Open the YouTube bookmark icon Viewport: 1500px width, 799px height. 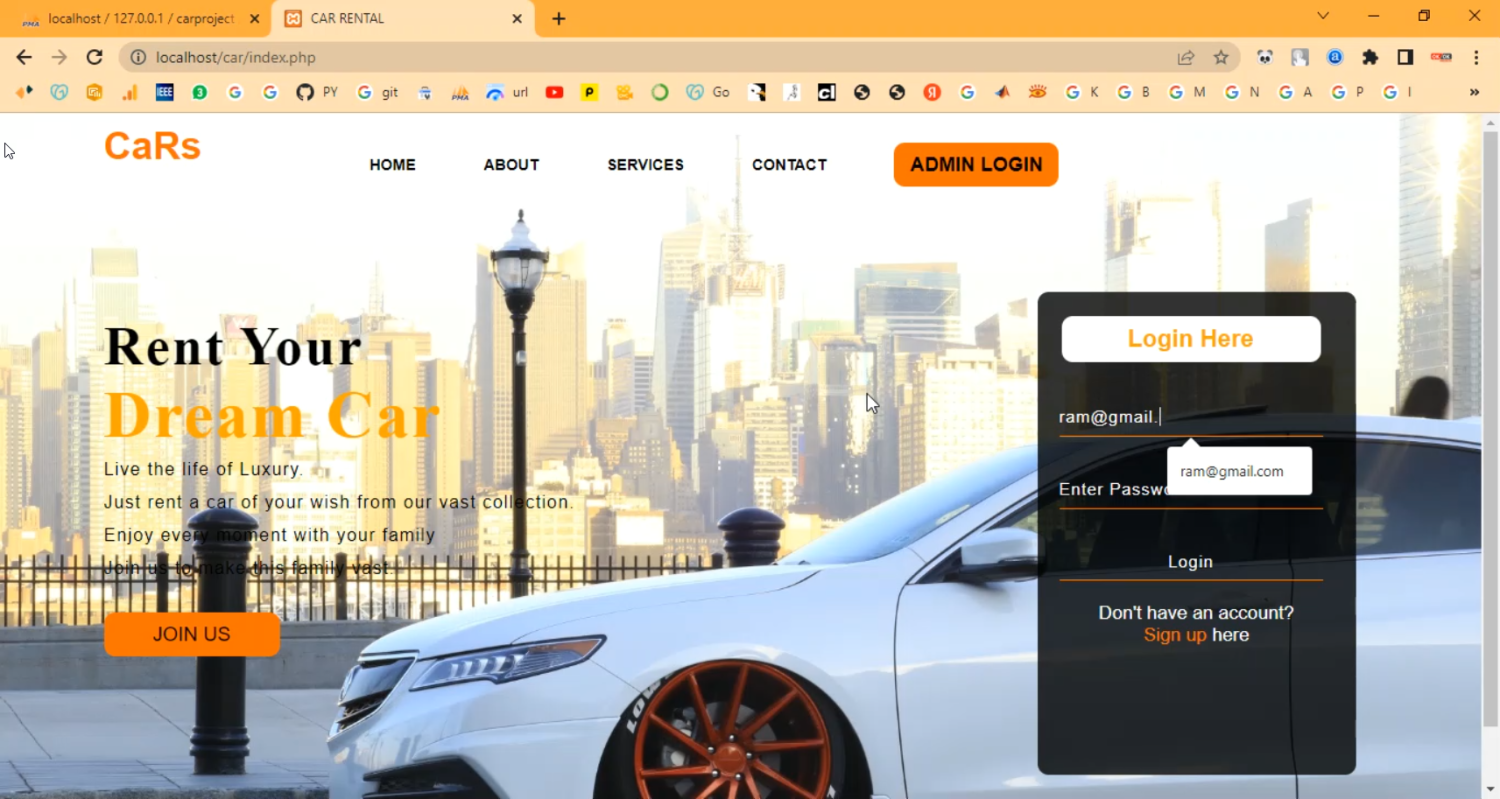tap(554, 92)
